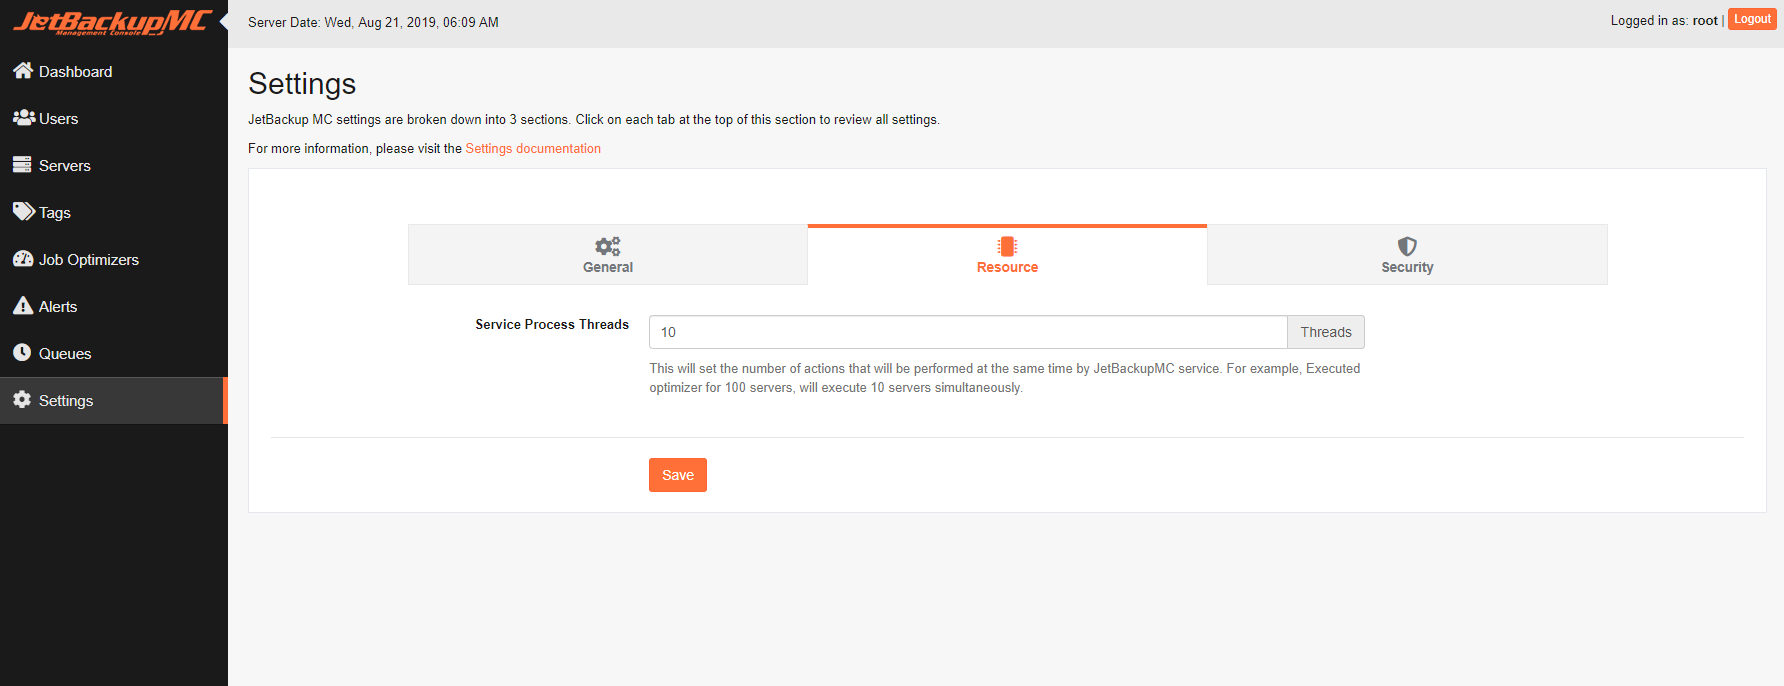The image size is (1784, 686).
Task: Click the '3 sections' intro sentence
Action: 594,119
